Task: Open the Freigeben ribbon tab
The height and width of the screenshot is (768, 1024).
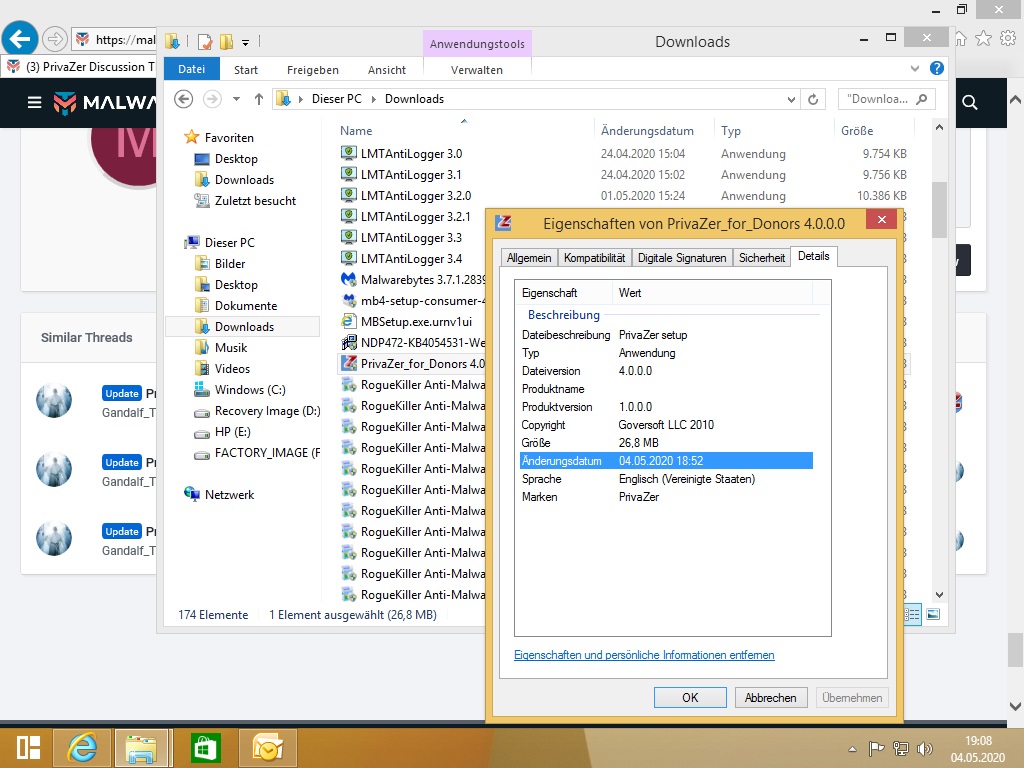Action: click(313, 70)
